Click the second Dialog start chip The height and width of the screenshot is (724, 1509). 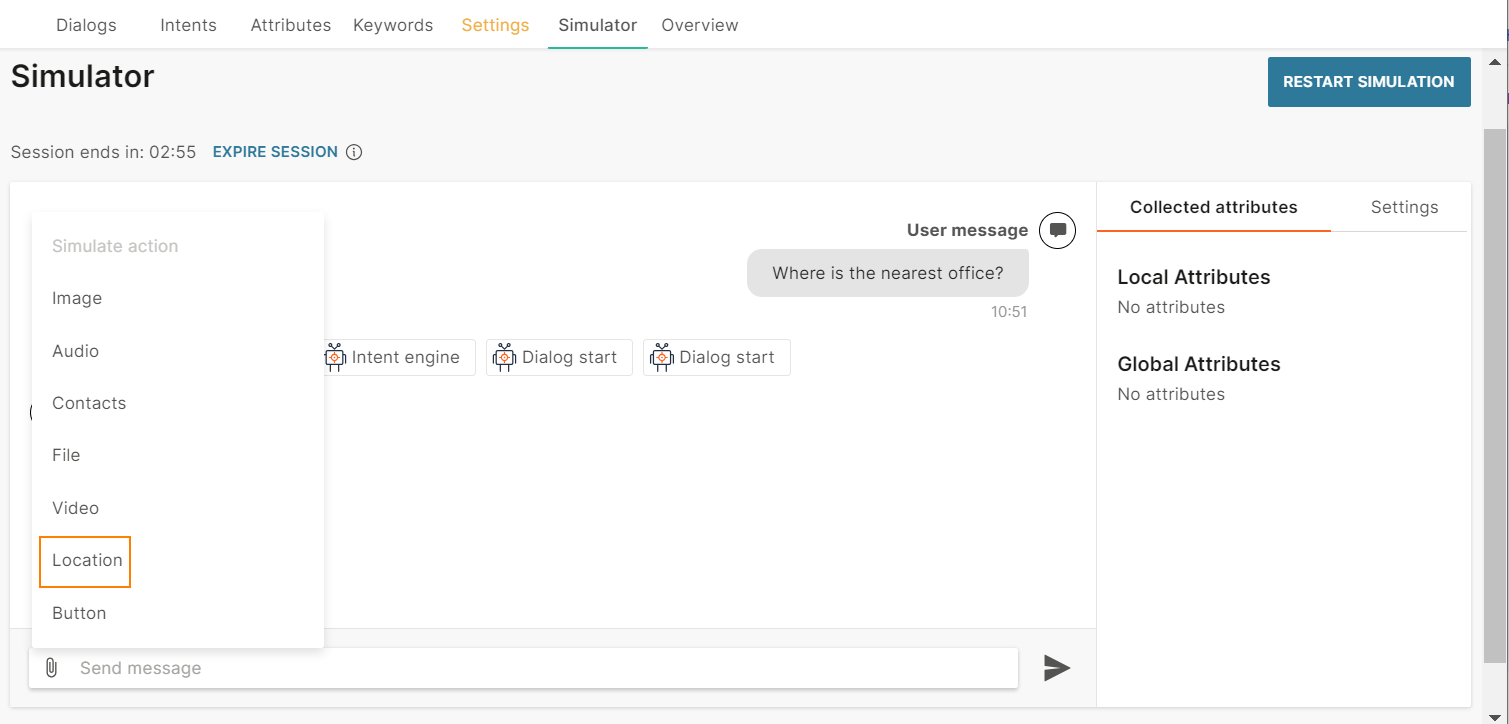click(x=716, y=358)
